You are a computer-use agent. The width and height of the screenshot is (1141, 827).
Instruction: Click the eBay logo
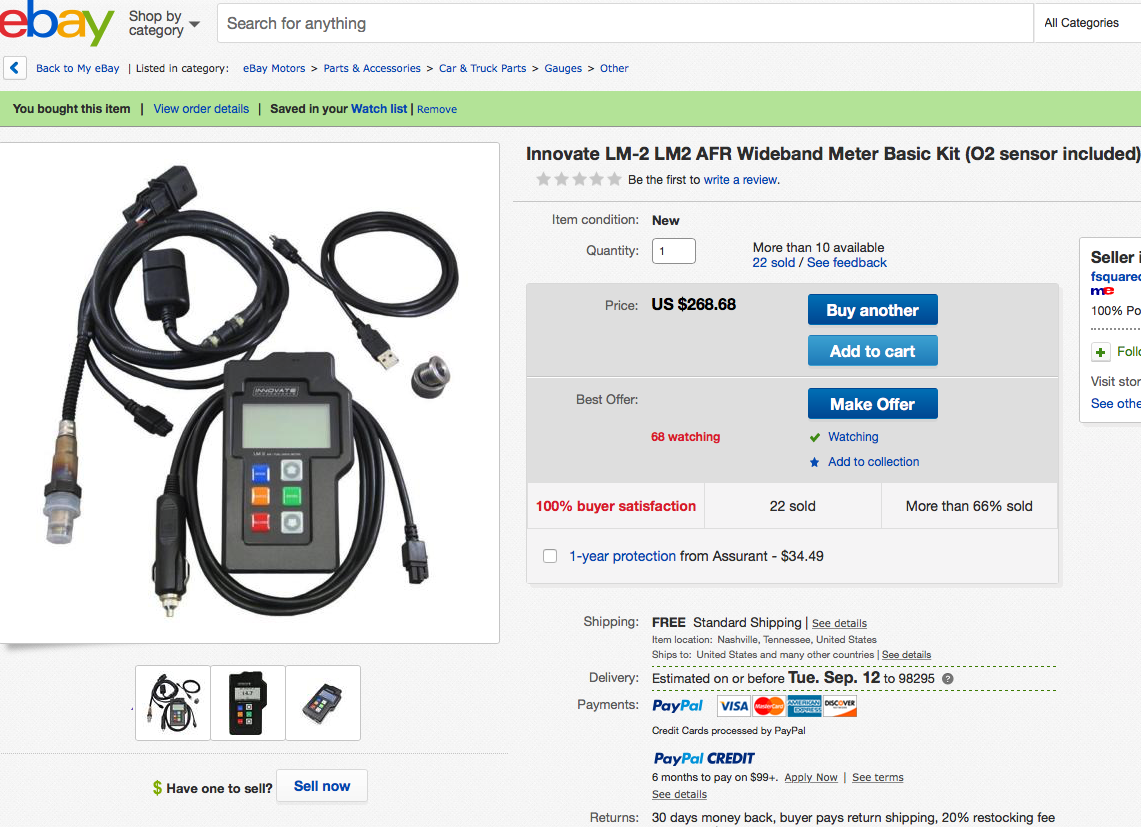56,24
